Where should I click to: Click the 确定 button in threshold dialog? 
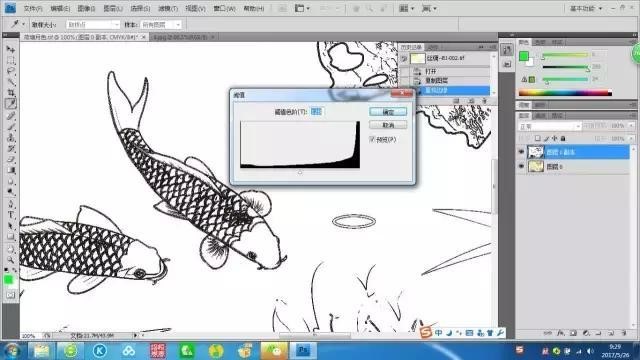(x=388, y=112)
